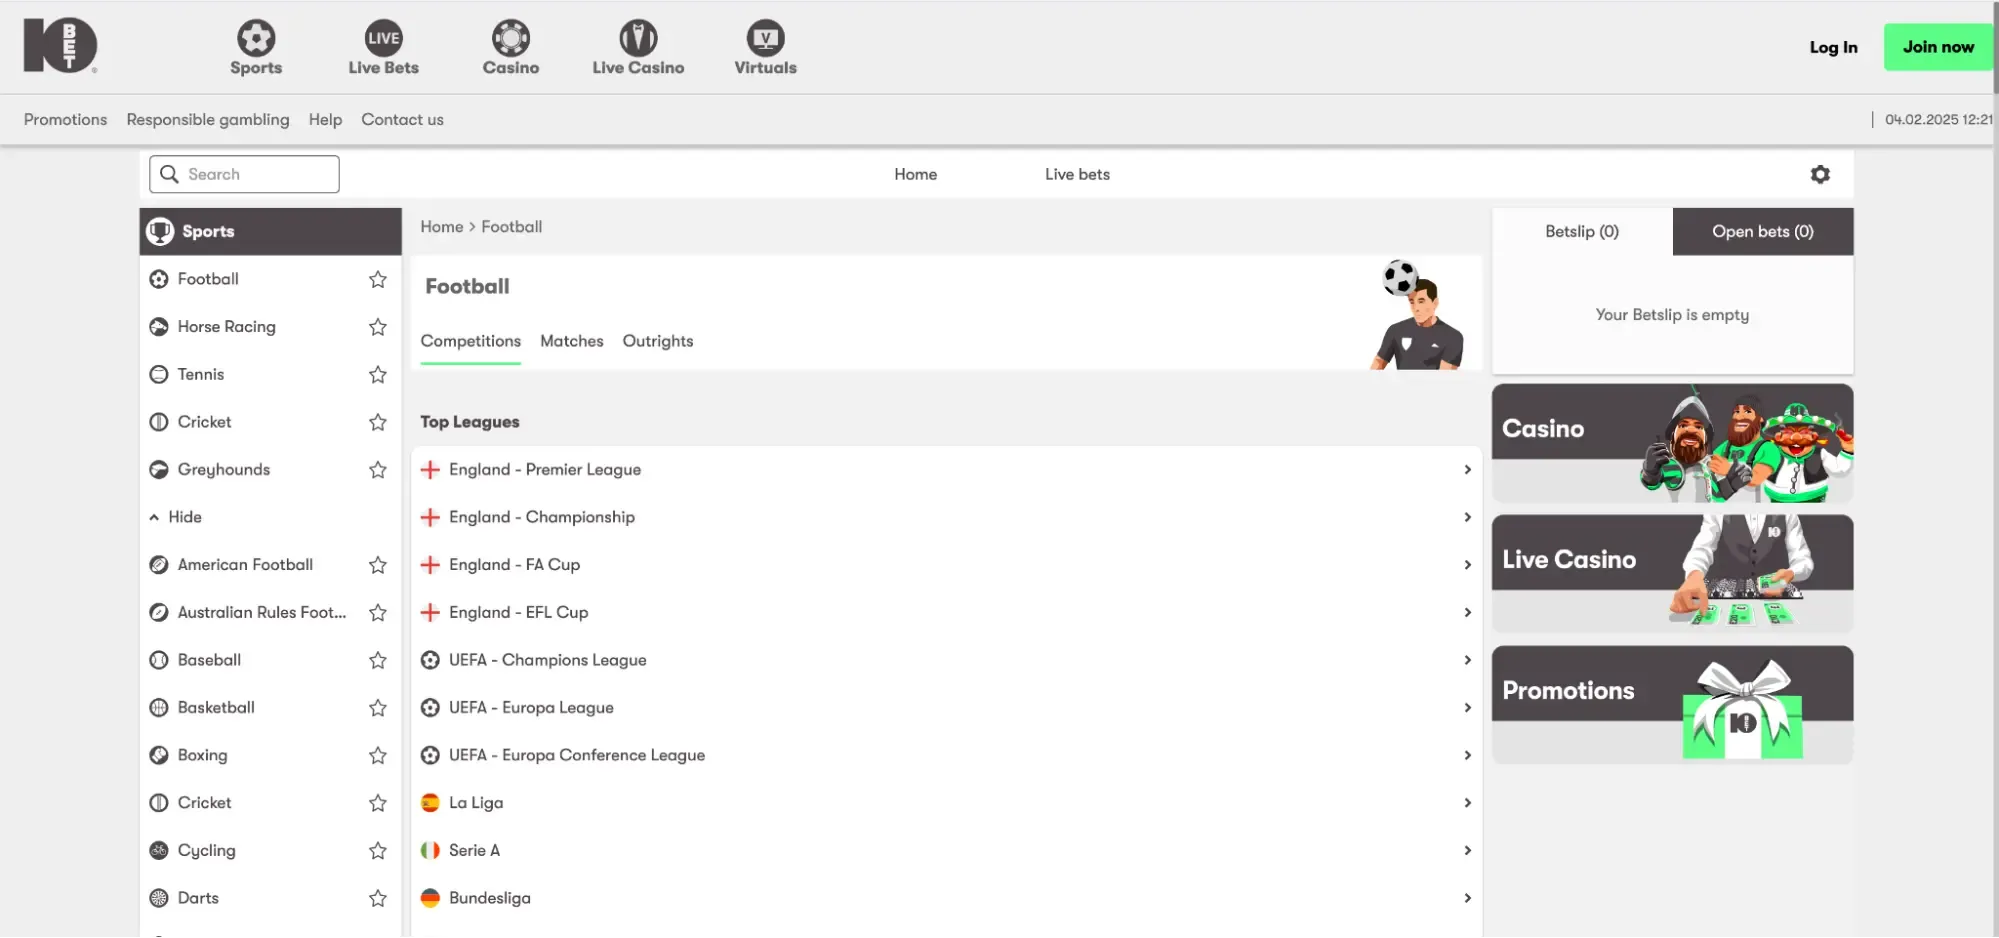Click the Search input field

[x=244, y=174]
